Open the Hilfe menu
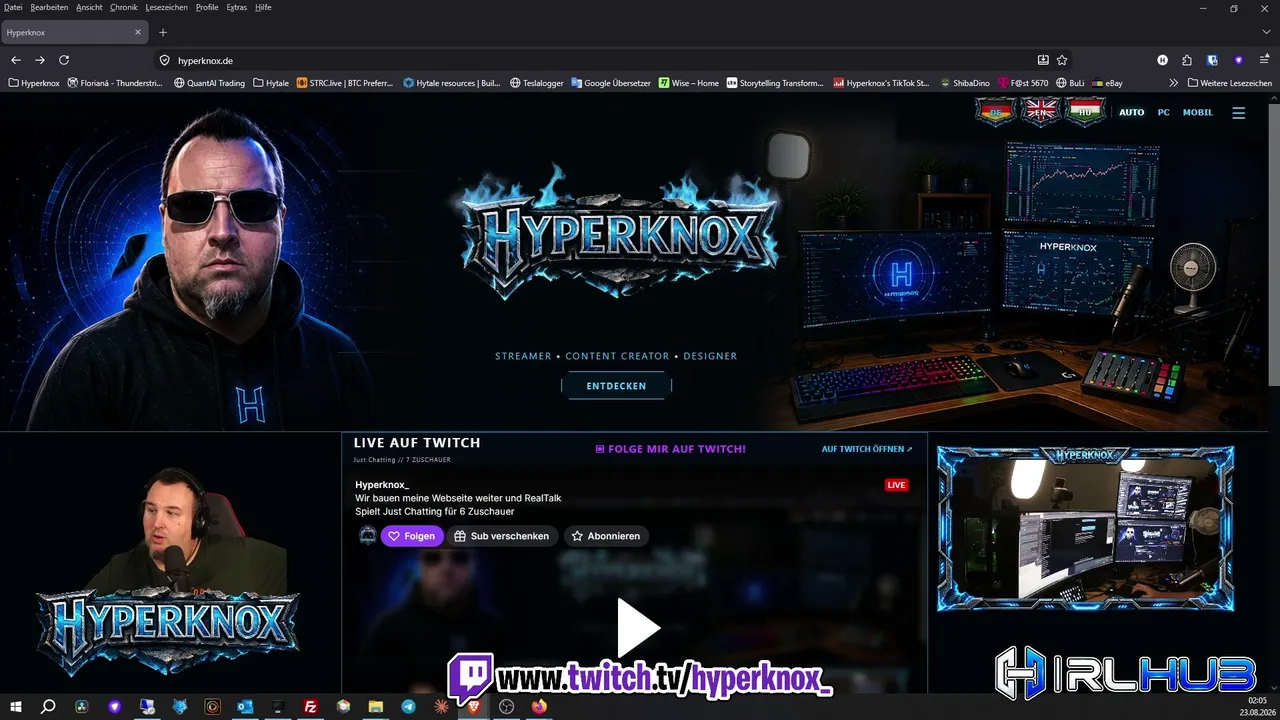The height and width of the screenshot is (720, 1280). (x=263, y=7)
